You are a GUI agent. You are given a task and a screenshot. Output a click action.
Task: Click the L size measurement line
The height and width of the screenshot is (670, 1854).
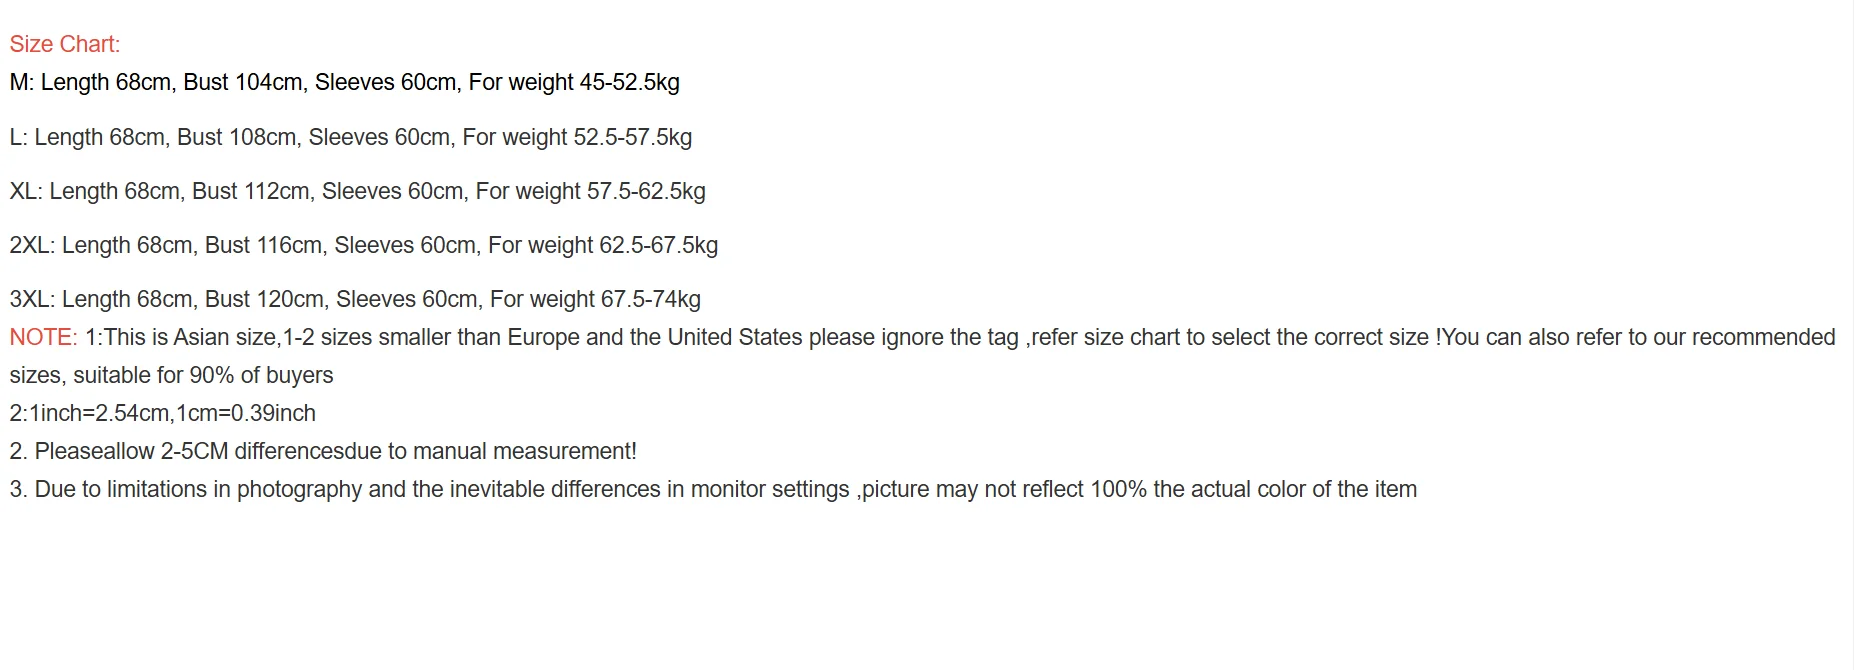[x=350, y=137]
